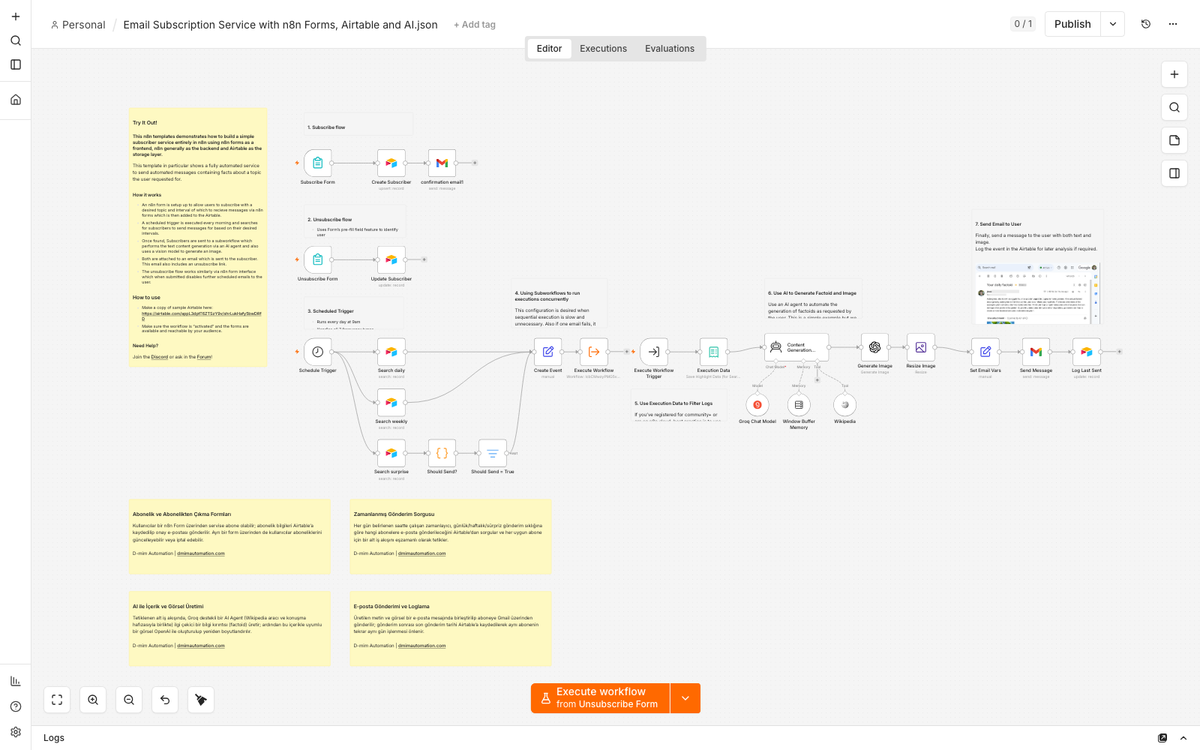
Task: Pop out Logs panel icon
Action: point(1162,738)
